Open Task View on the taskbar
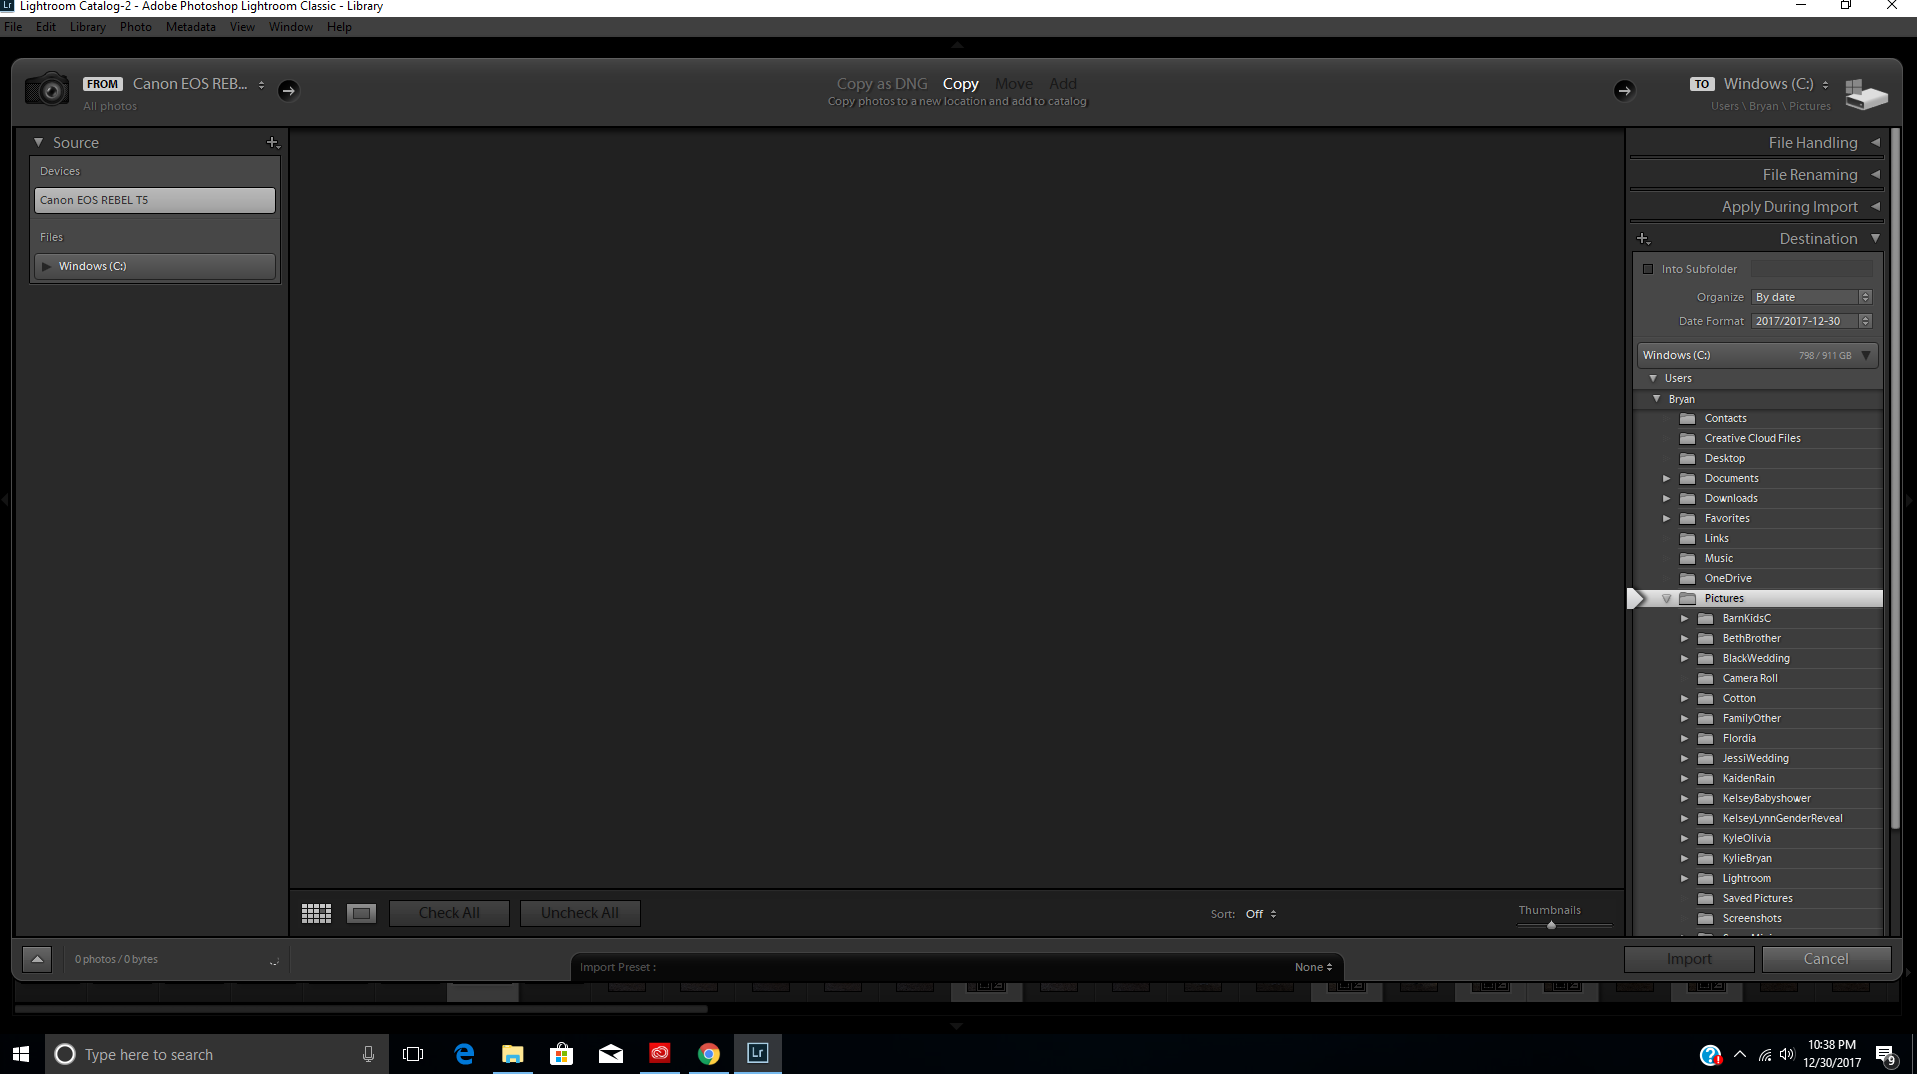 (x=413, y=1054)
